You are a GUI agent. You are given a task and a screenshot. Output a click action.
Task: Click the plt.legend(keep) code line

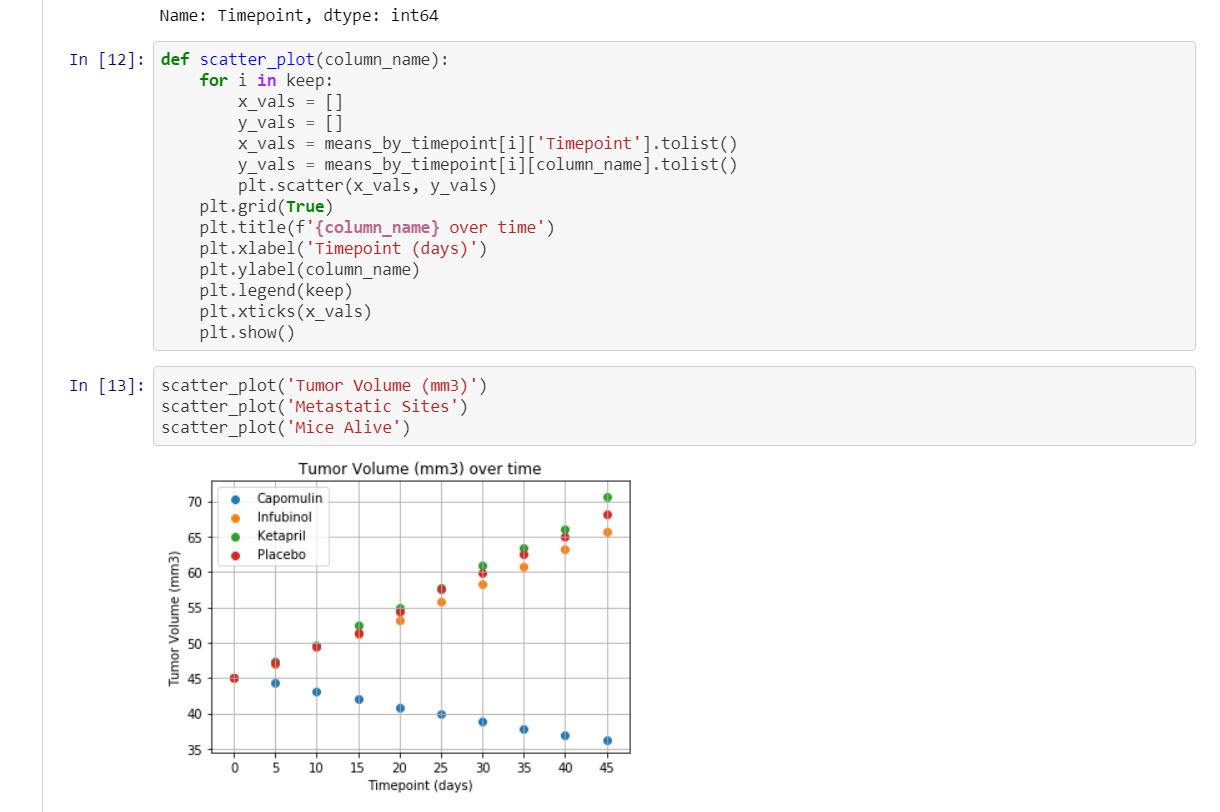coord(276,291)
